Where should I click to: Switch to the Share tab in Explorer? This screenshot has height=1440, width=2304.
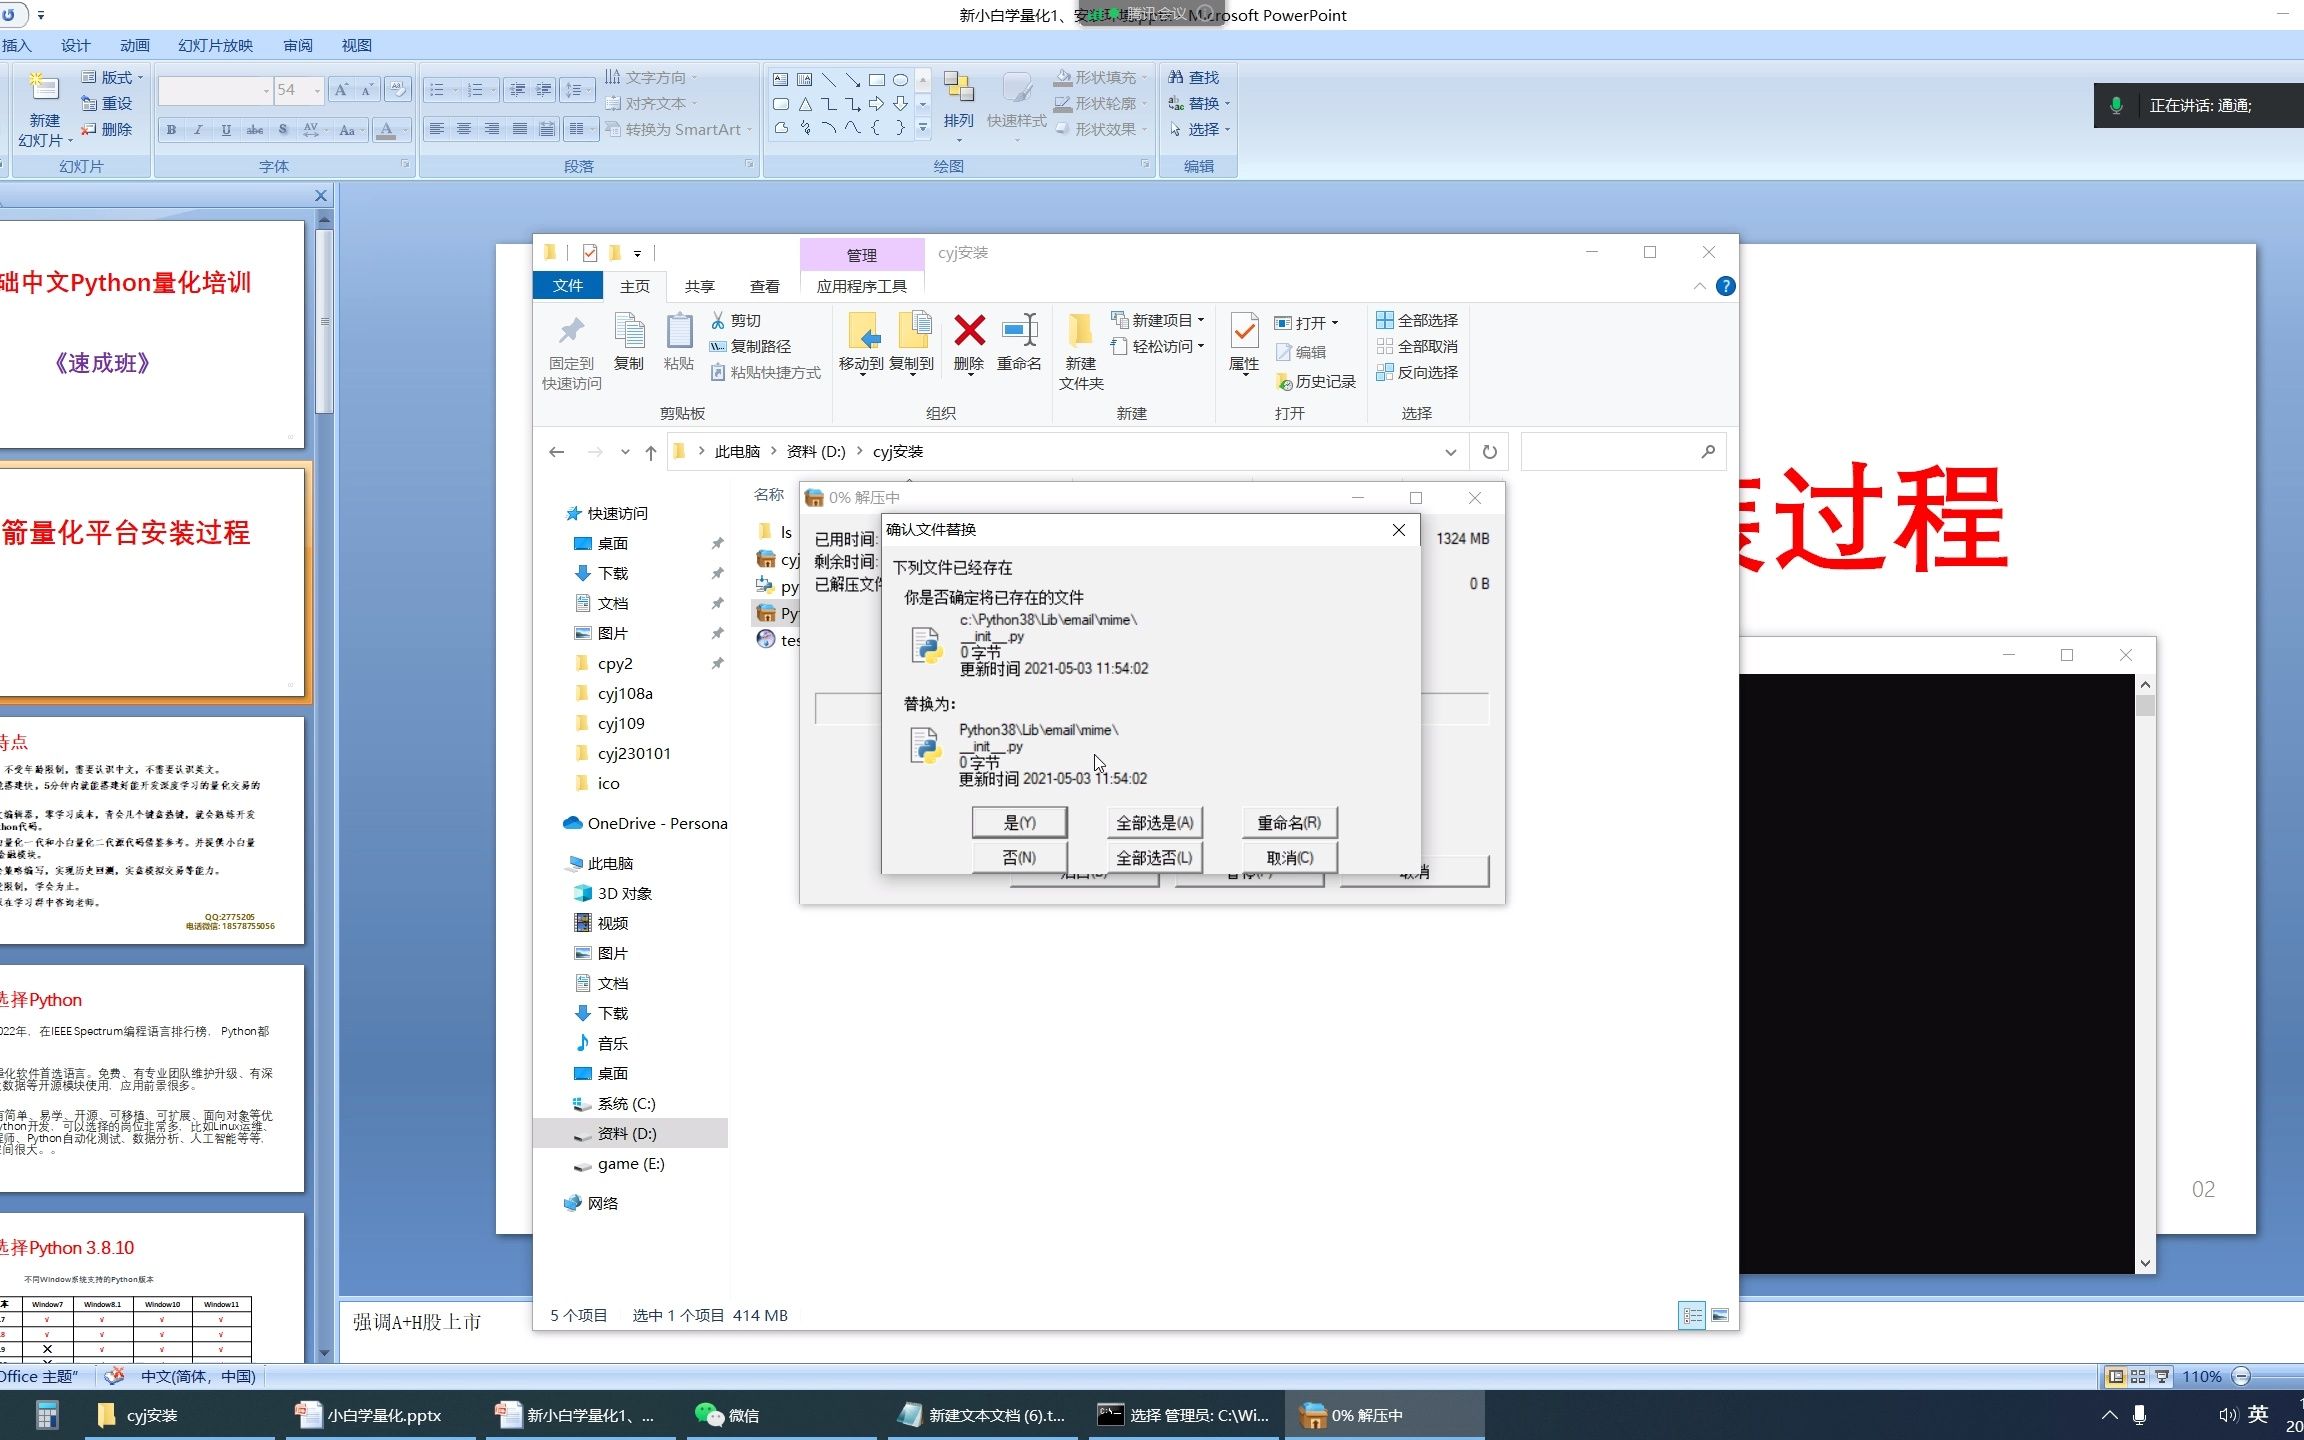[699, 287]
